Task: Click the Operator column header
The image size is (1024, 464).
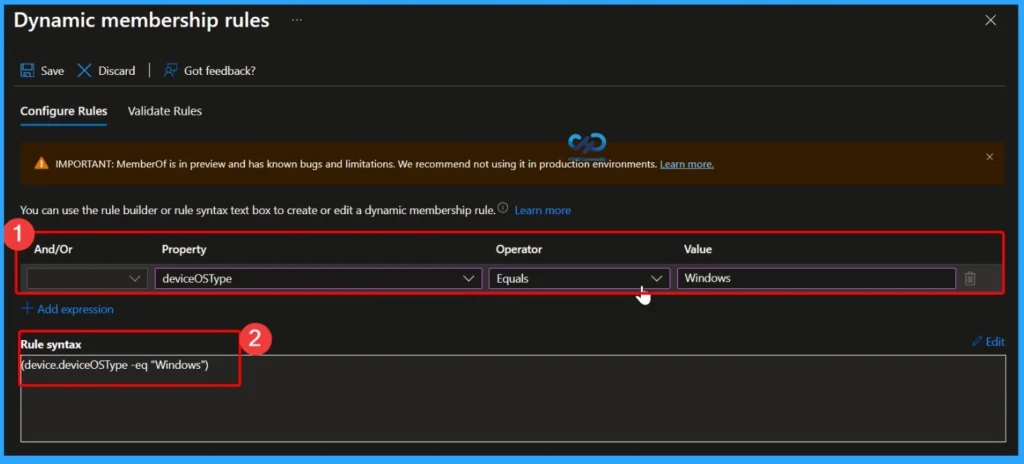Action: (519, 250)
